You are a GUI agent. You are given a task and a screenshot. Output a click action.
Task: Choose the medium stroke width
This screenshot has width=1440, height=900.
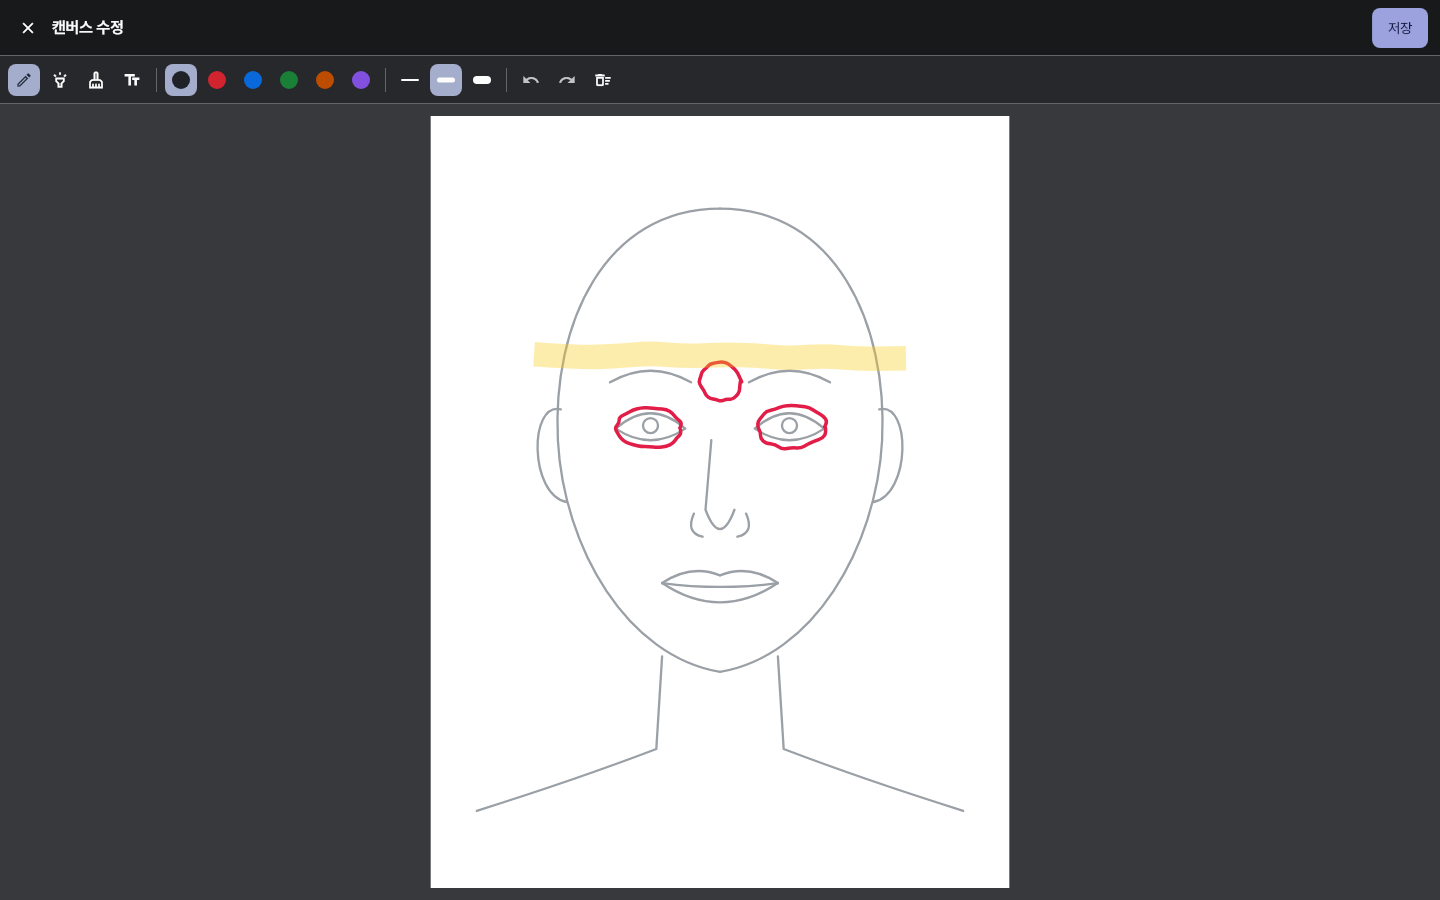coord(446,80)
